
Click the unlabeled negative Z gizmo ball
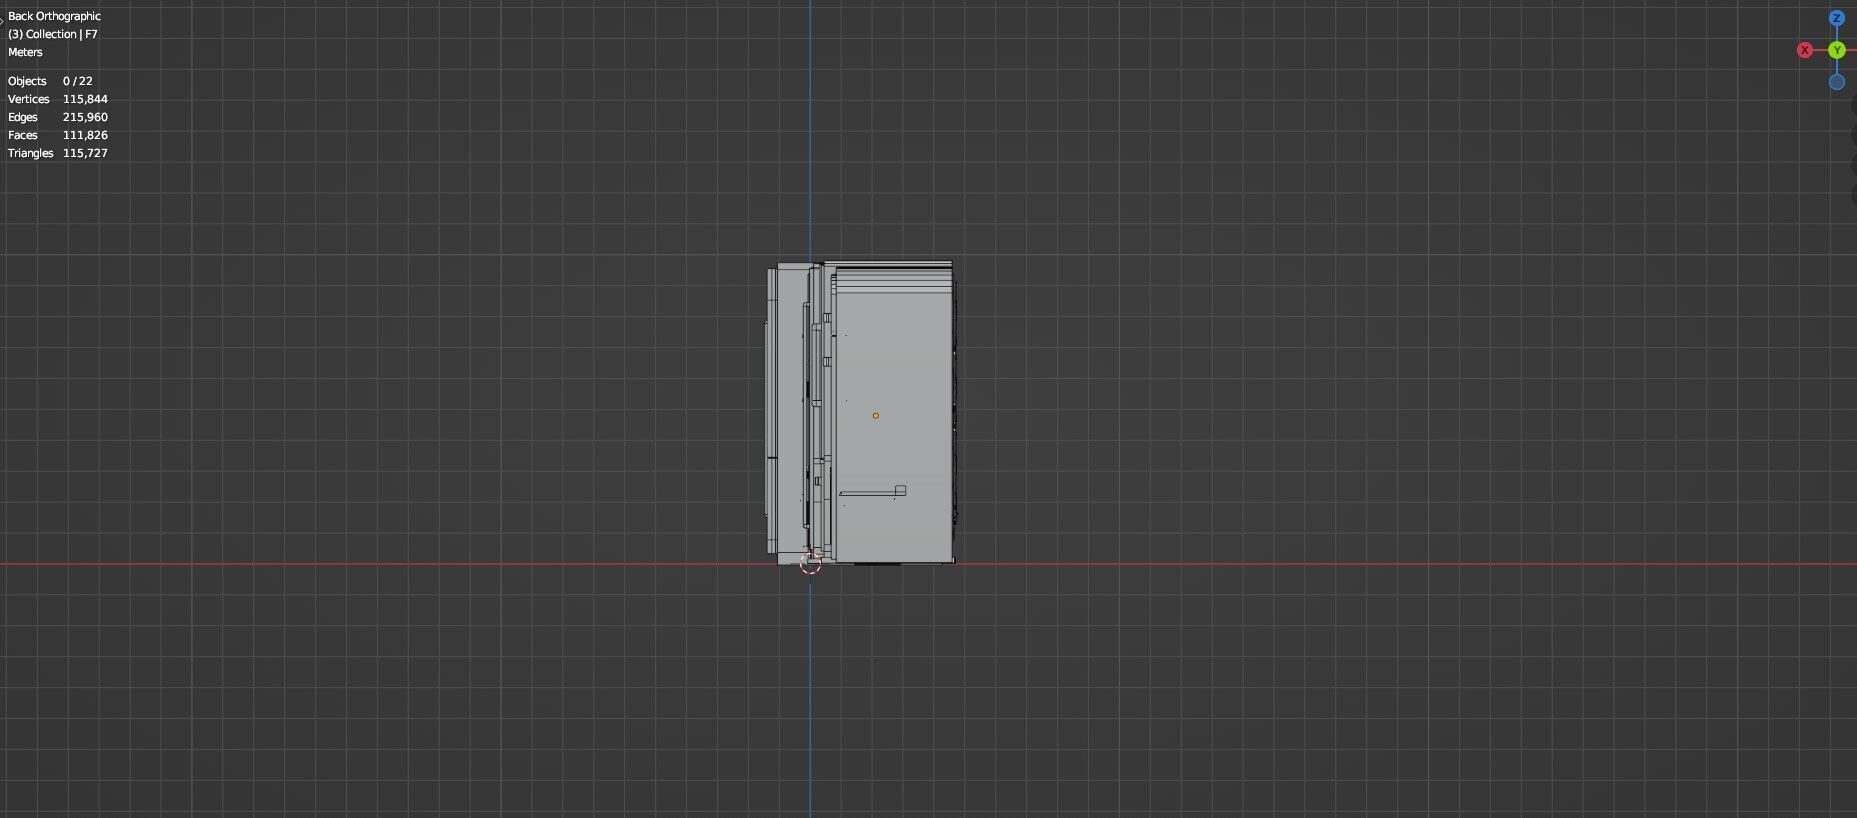[x=1836, y=82]
